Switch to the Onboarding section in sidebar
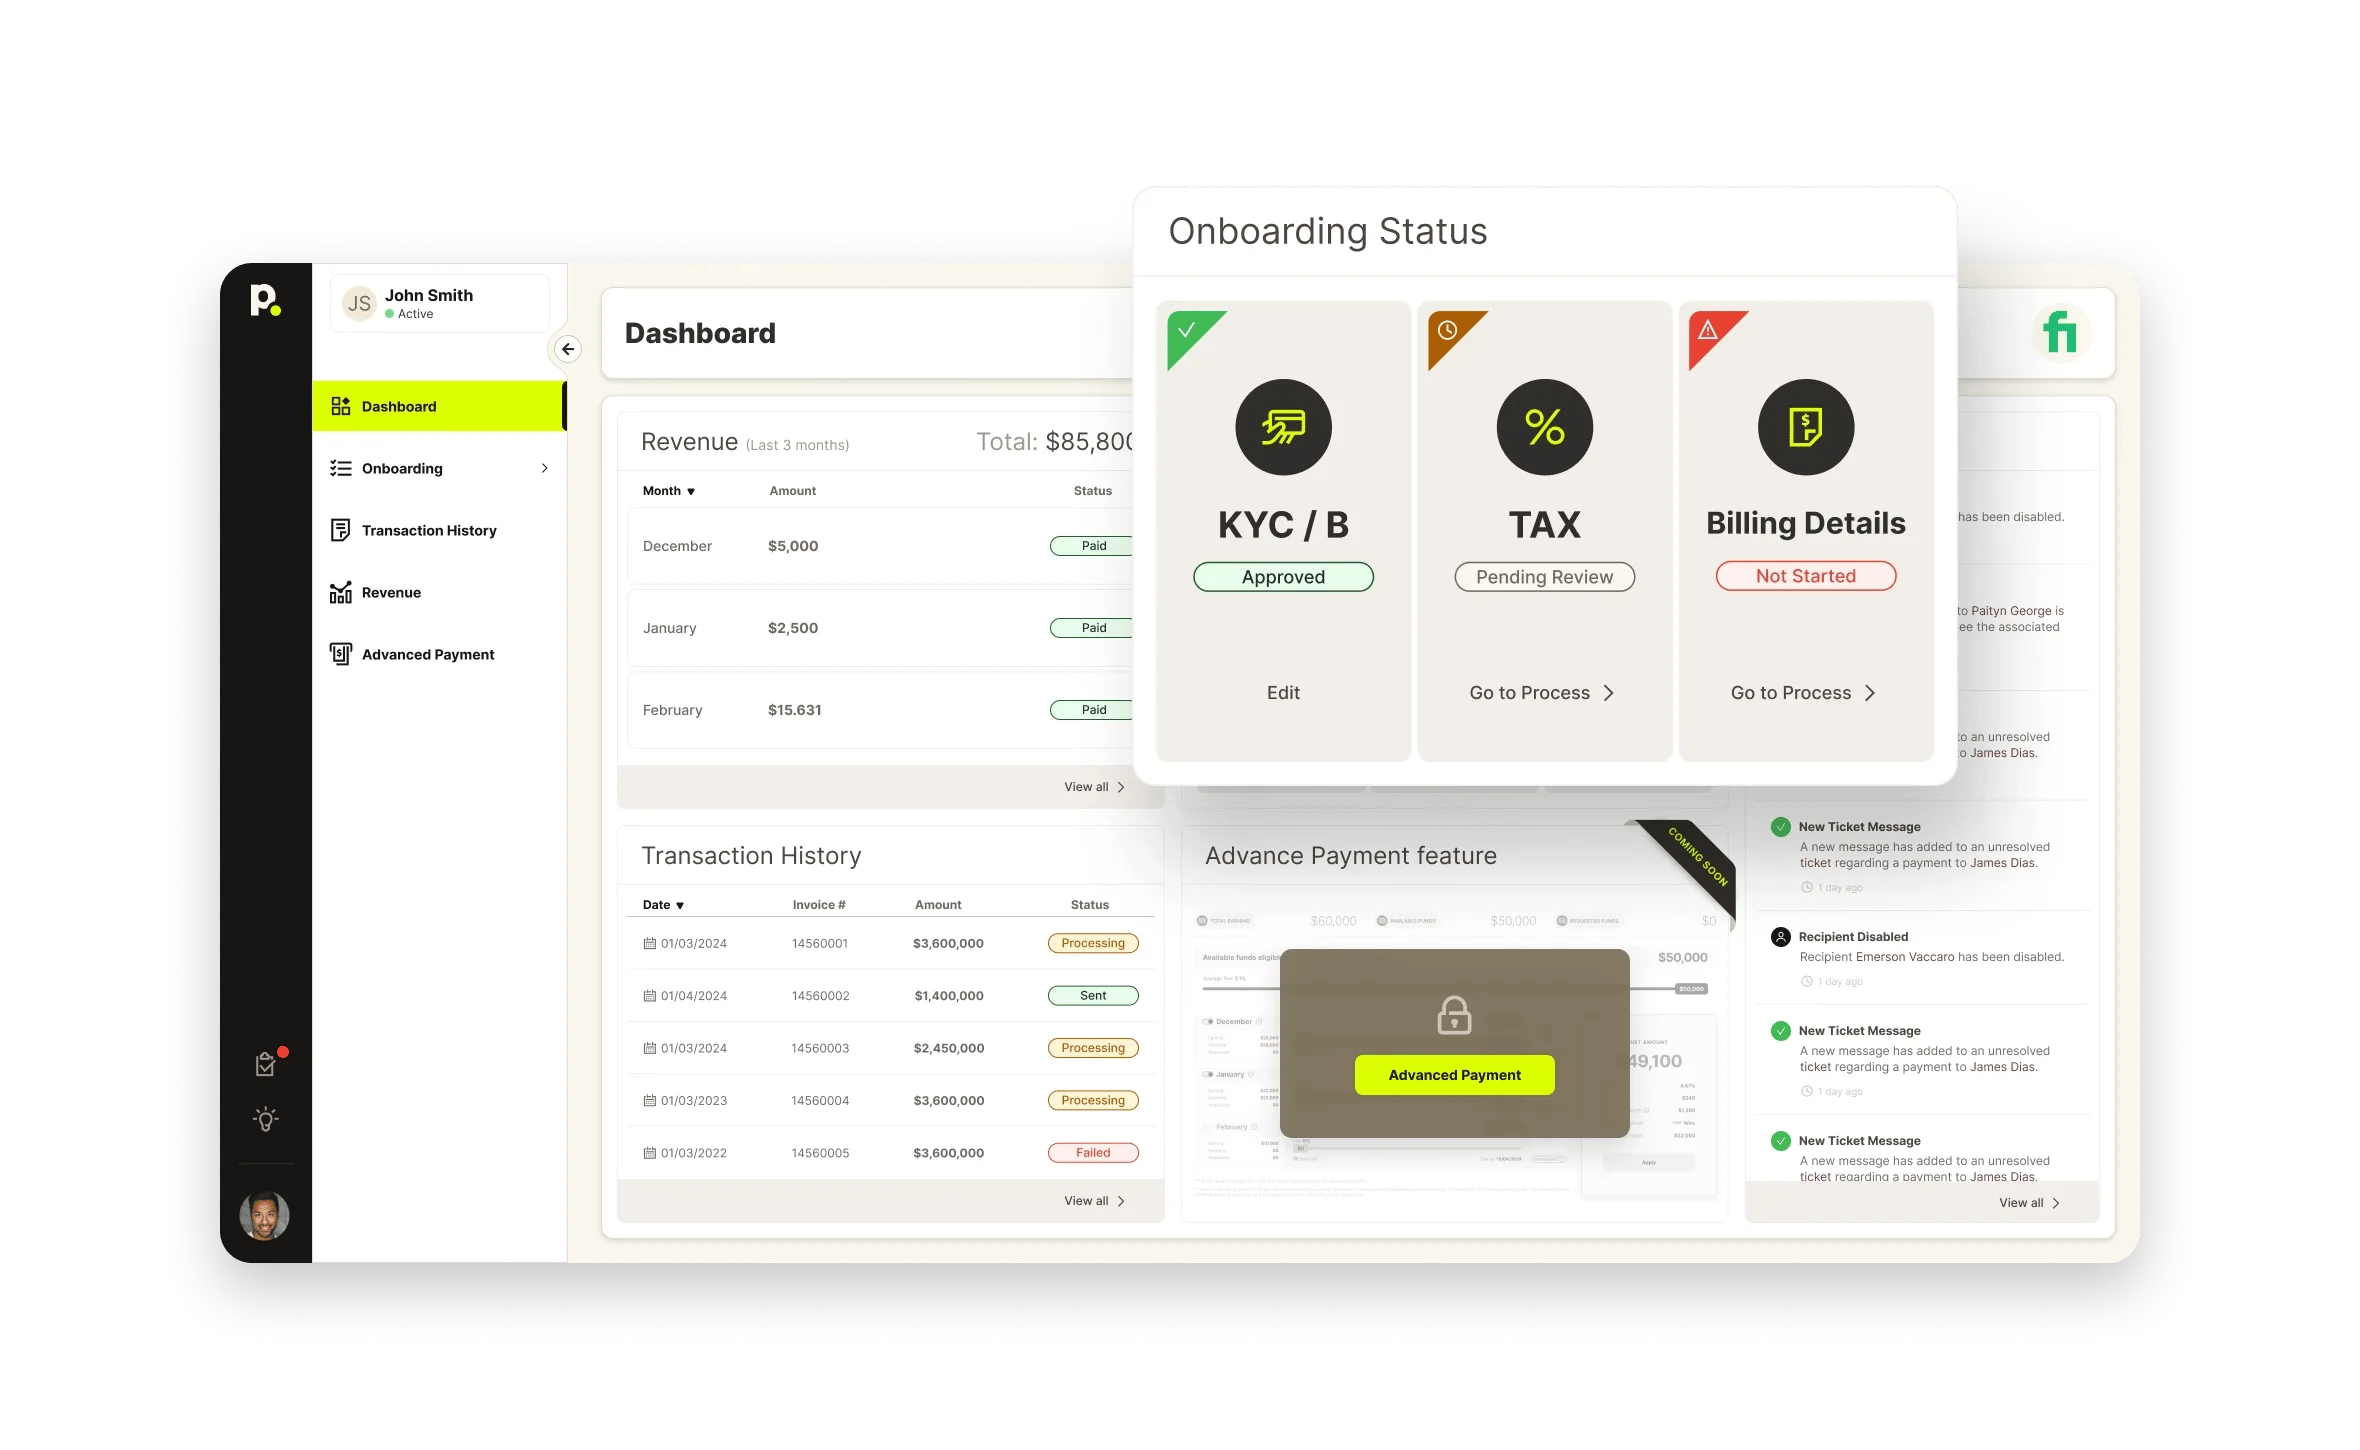 [x=401, y=468]
